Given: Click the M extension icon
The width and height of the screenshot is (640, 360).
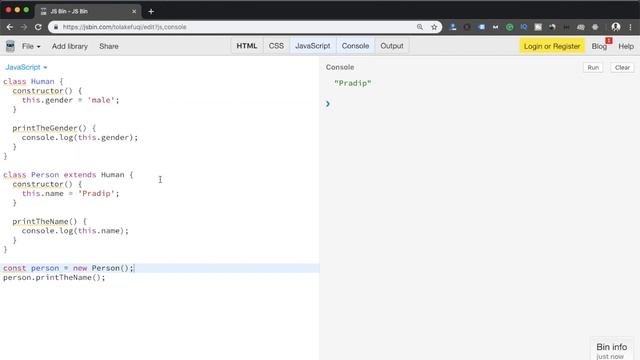Looking at the screenshot, I should (x=496, y=27).
